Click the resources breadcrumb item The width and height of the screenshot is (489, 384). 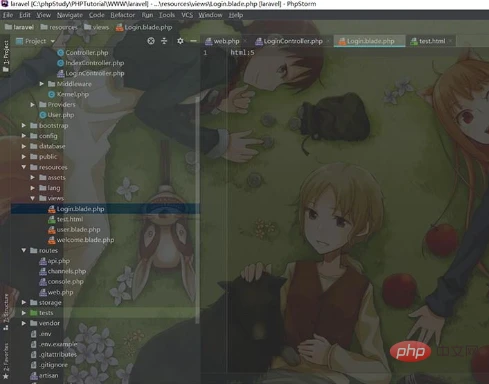(59, 27)
